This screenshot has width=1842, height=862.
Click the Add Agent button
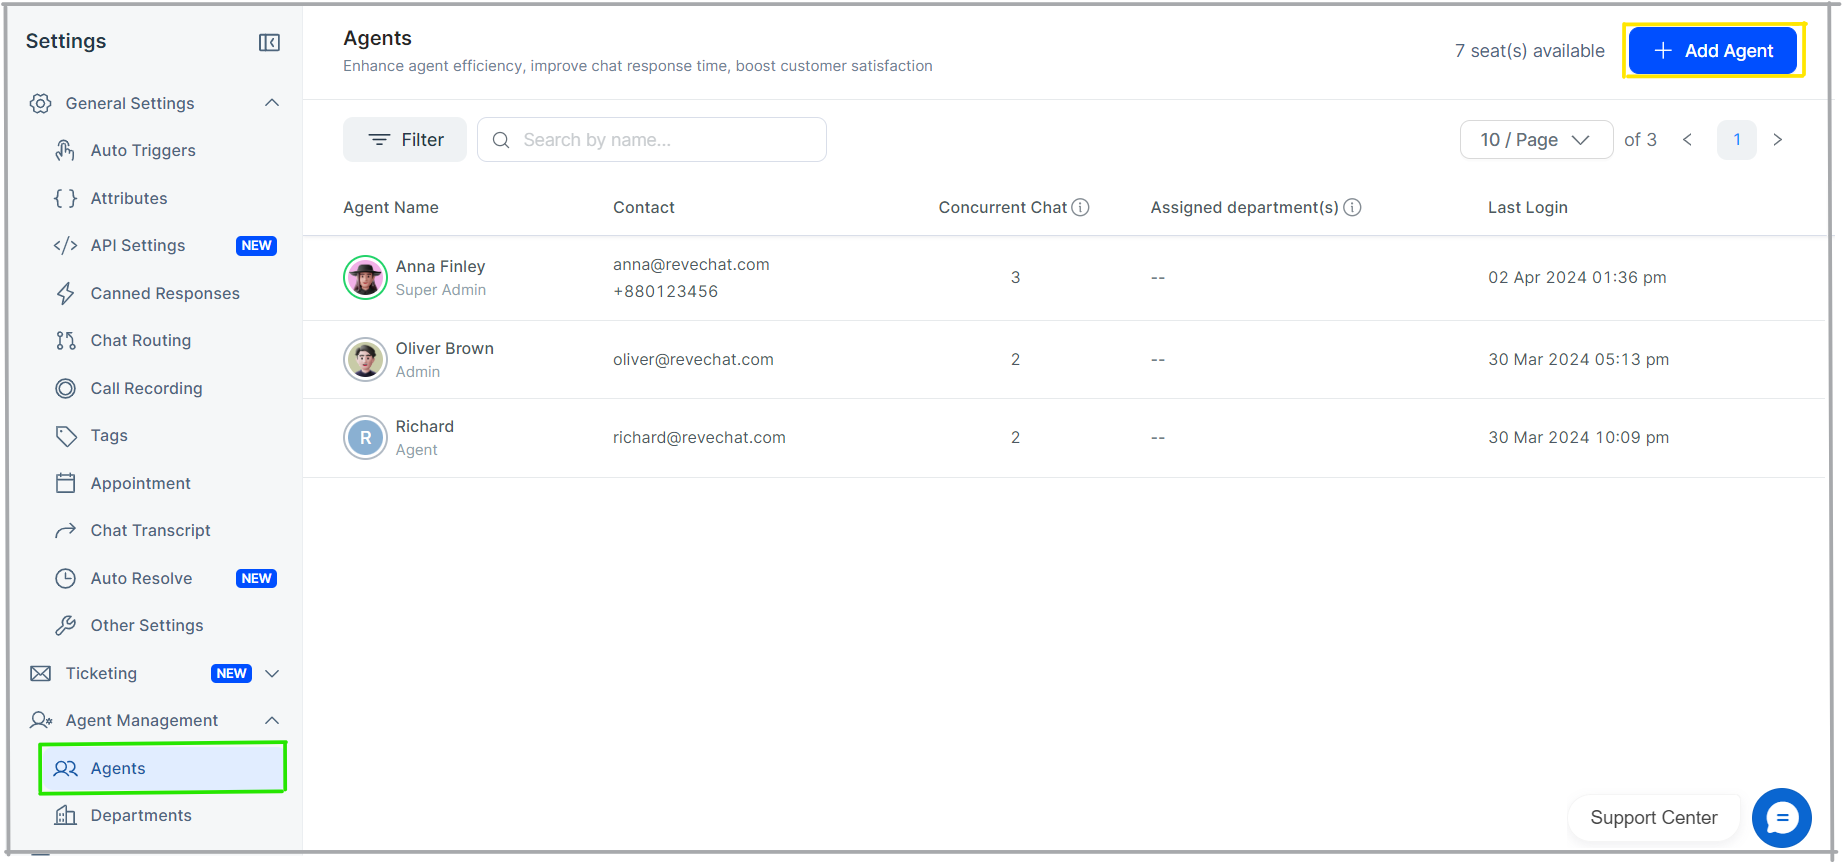point(1712,51)
